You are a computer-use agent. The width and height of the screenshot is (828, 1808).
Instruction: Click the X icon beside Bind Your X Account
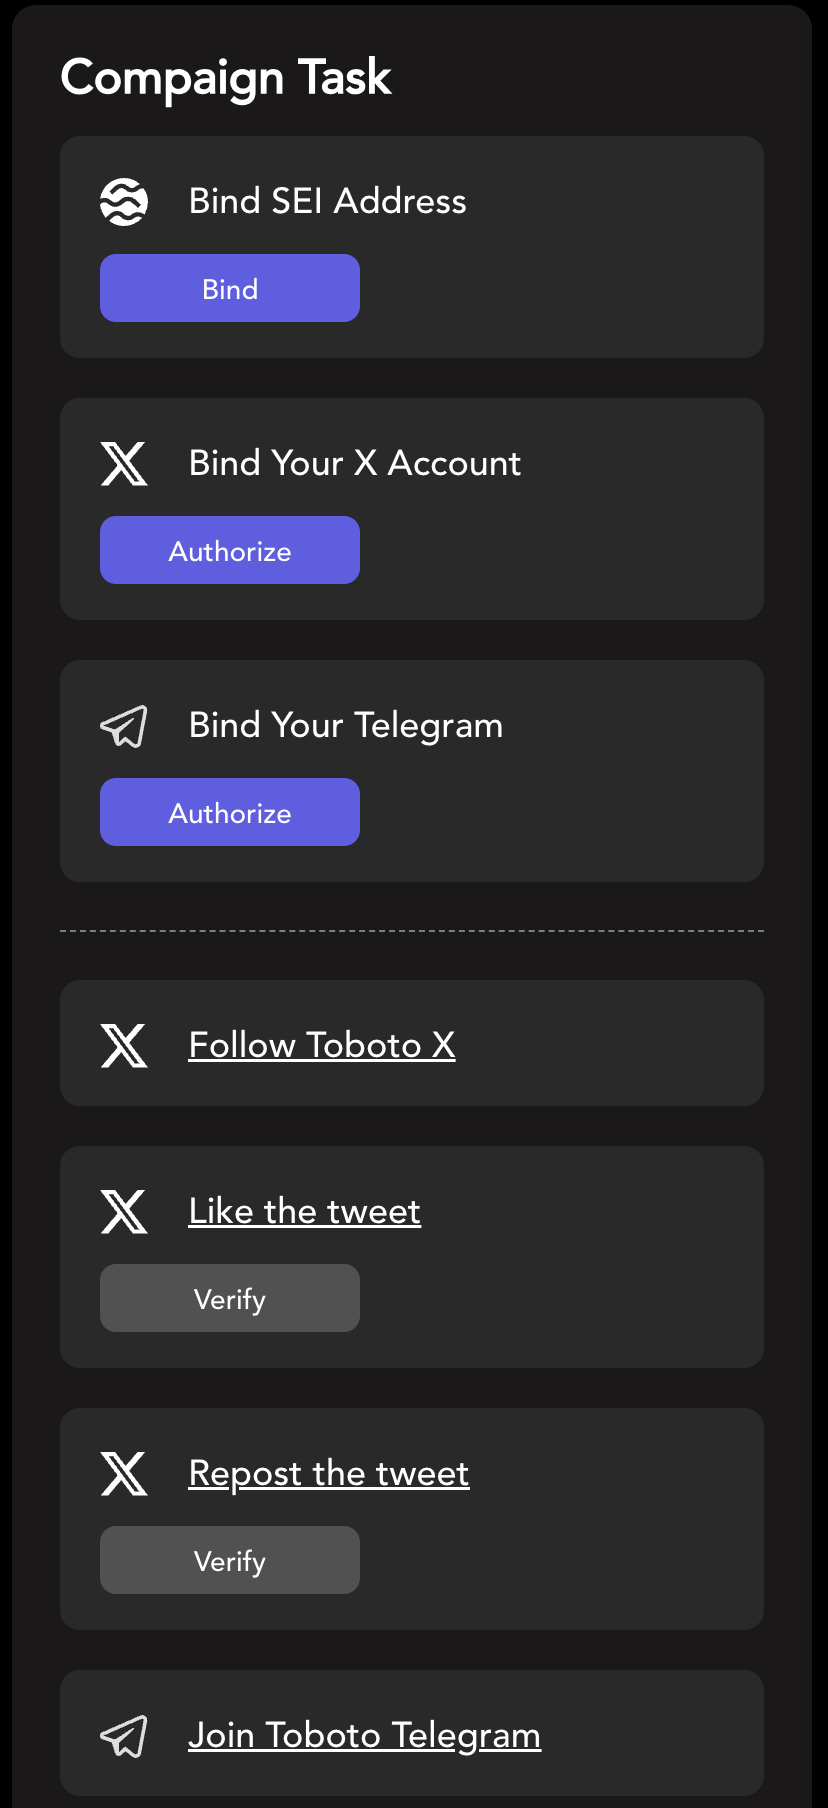click(x=124, y=464)
